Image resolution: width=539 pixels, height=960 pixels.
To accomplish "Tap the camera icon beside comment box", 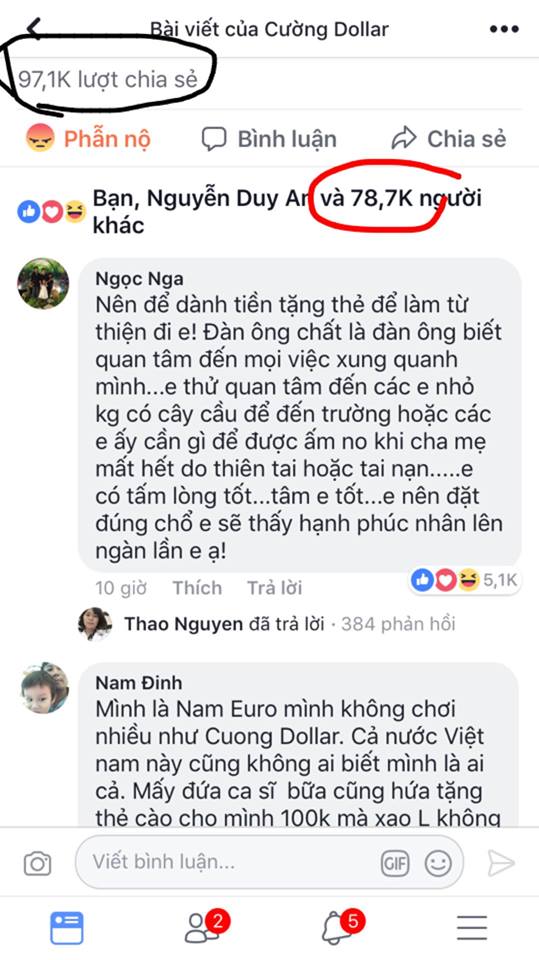I will coord(37,864).
